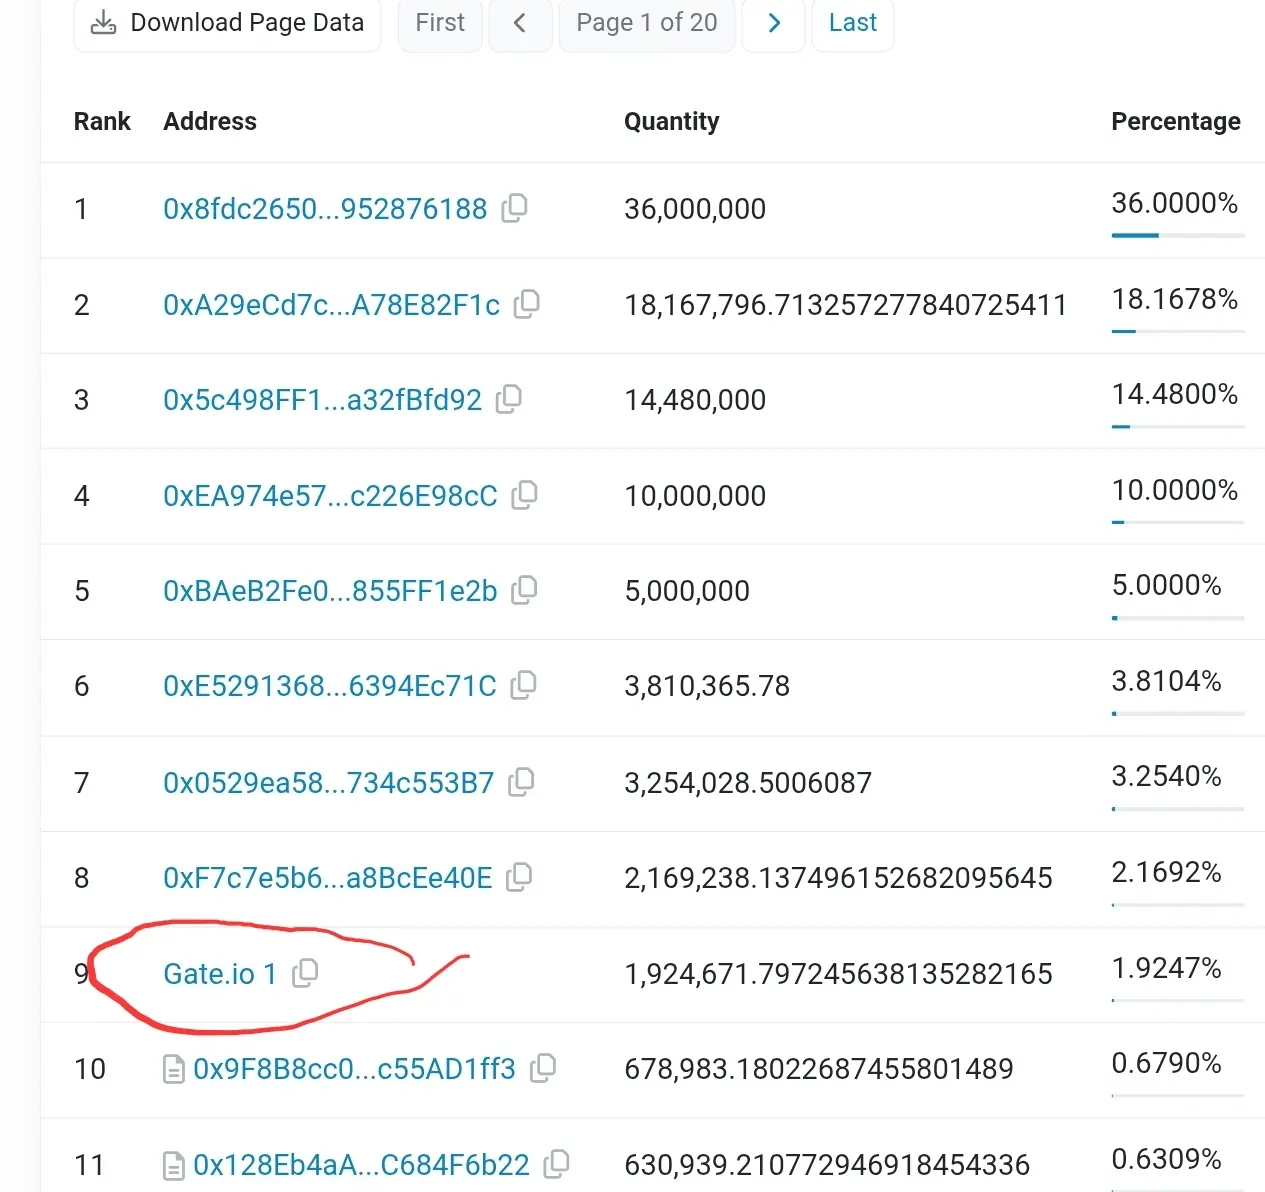Open holder 0xE5291368...6394Ec71C
The width and height of the screenshot is (1265, 1192).
330,686
